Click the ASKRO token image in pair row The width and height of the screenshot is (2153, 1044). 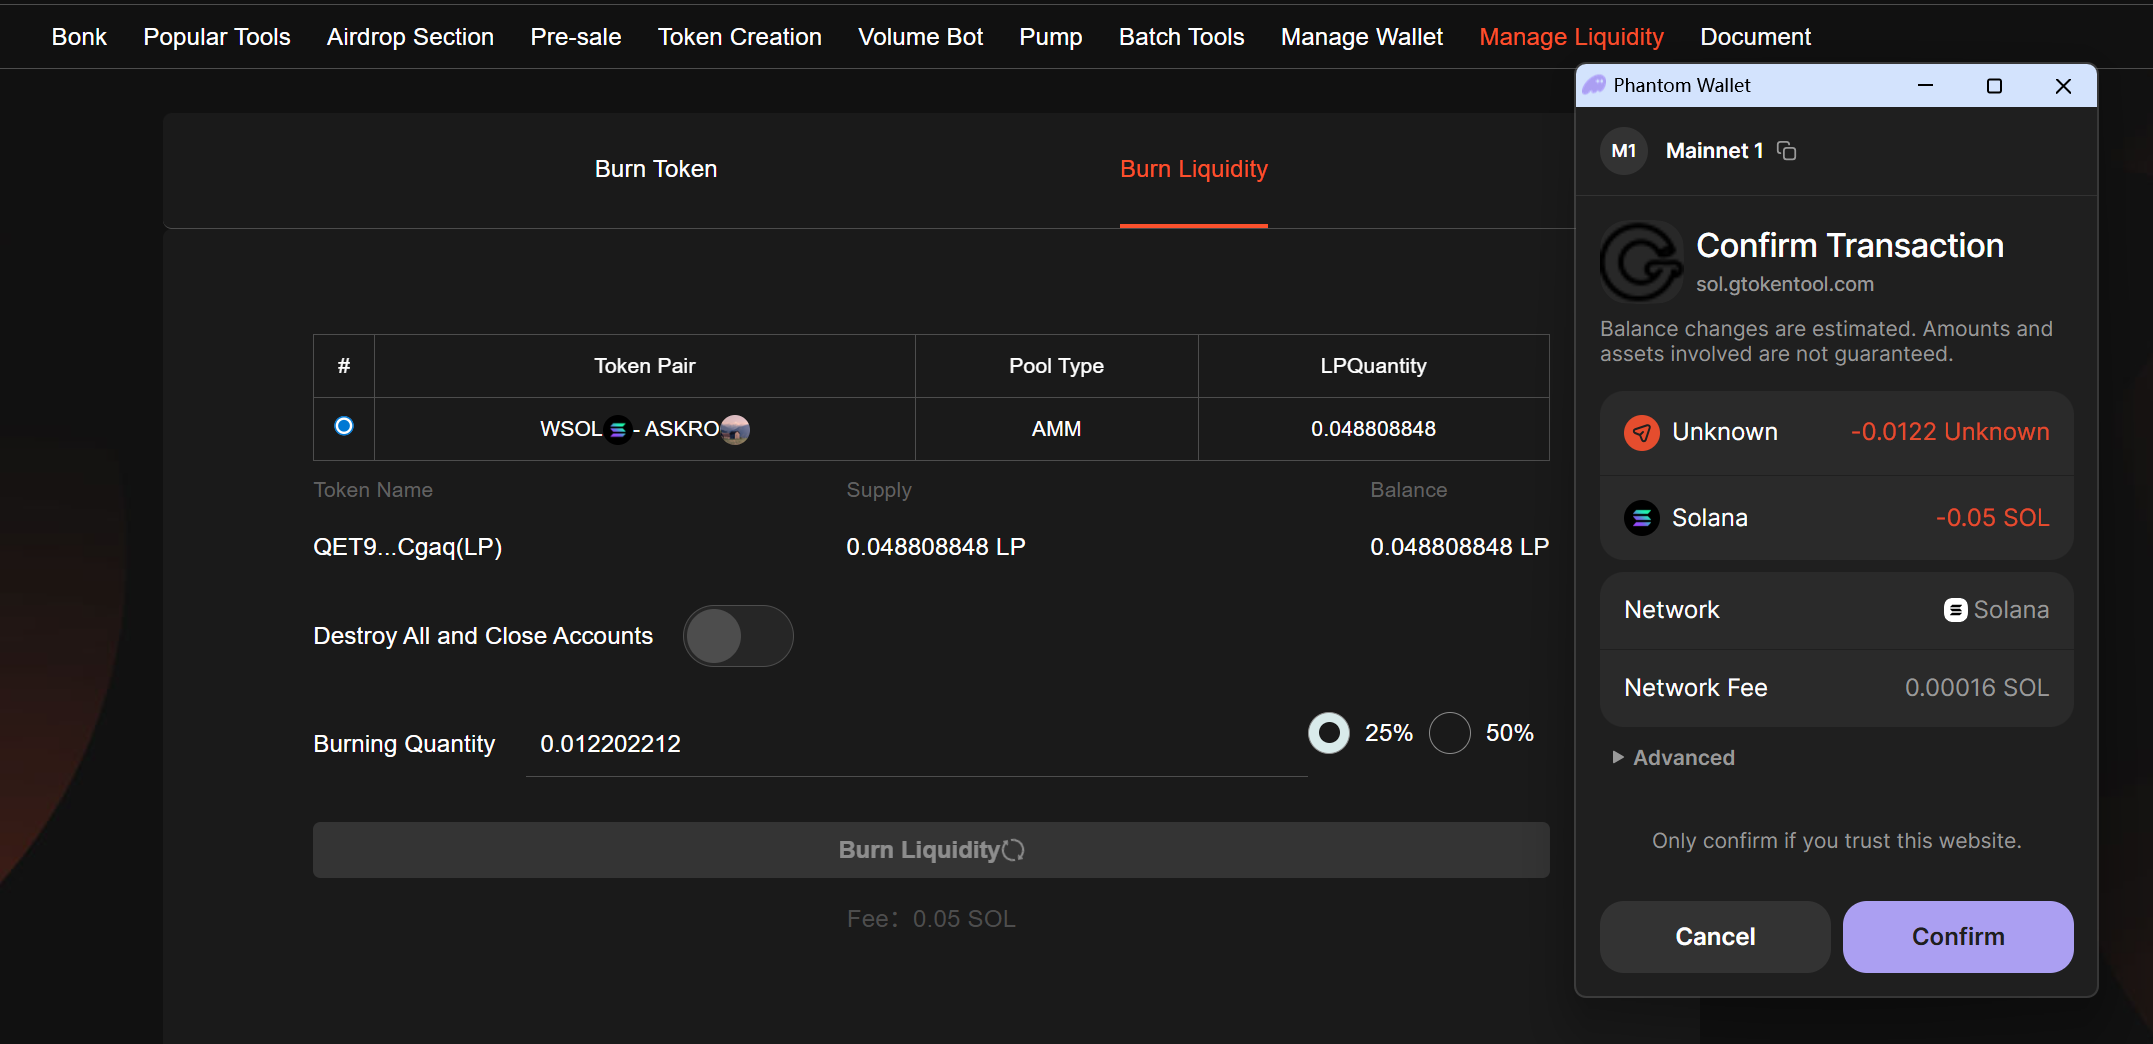coord(735,429)
